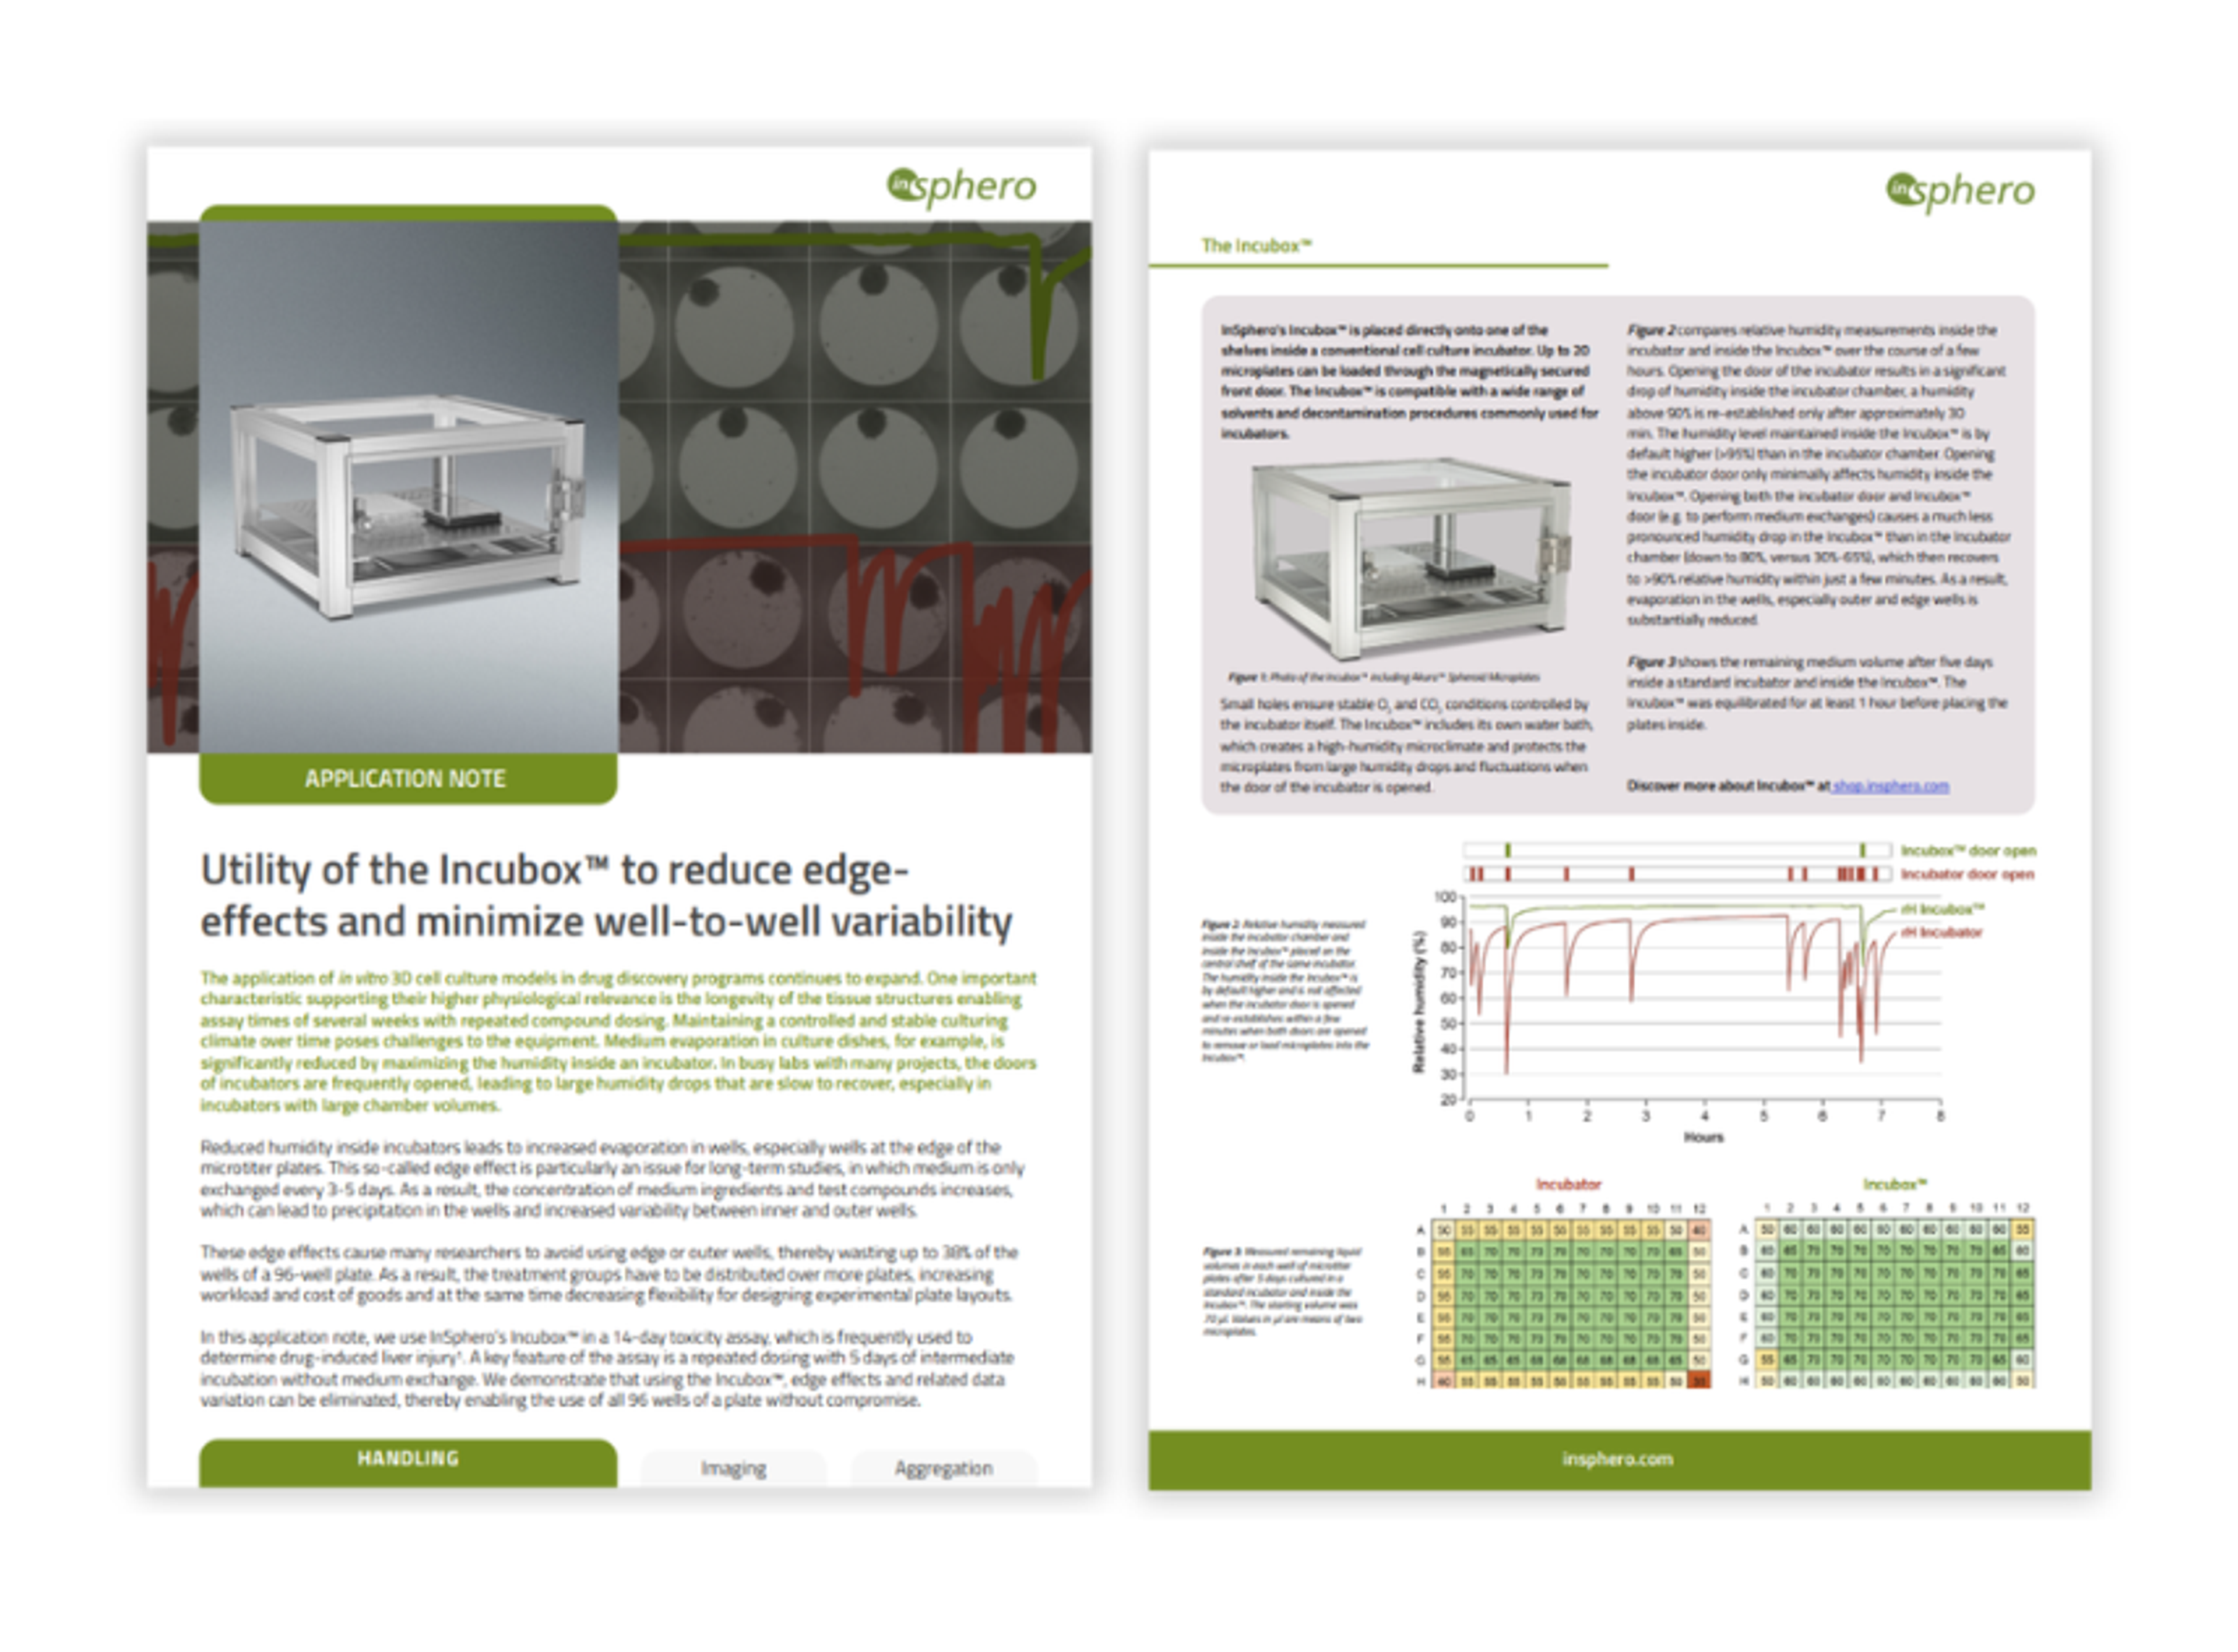This screenshot has height=1652, width=2238.
Task: Click the Figure 2 caption text
Action: 1285,991
